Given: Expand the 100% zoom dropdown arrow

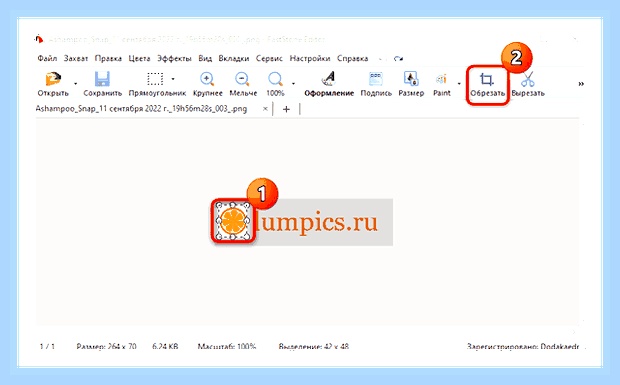Looking at the screenshot, I should pos(293,84).
